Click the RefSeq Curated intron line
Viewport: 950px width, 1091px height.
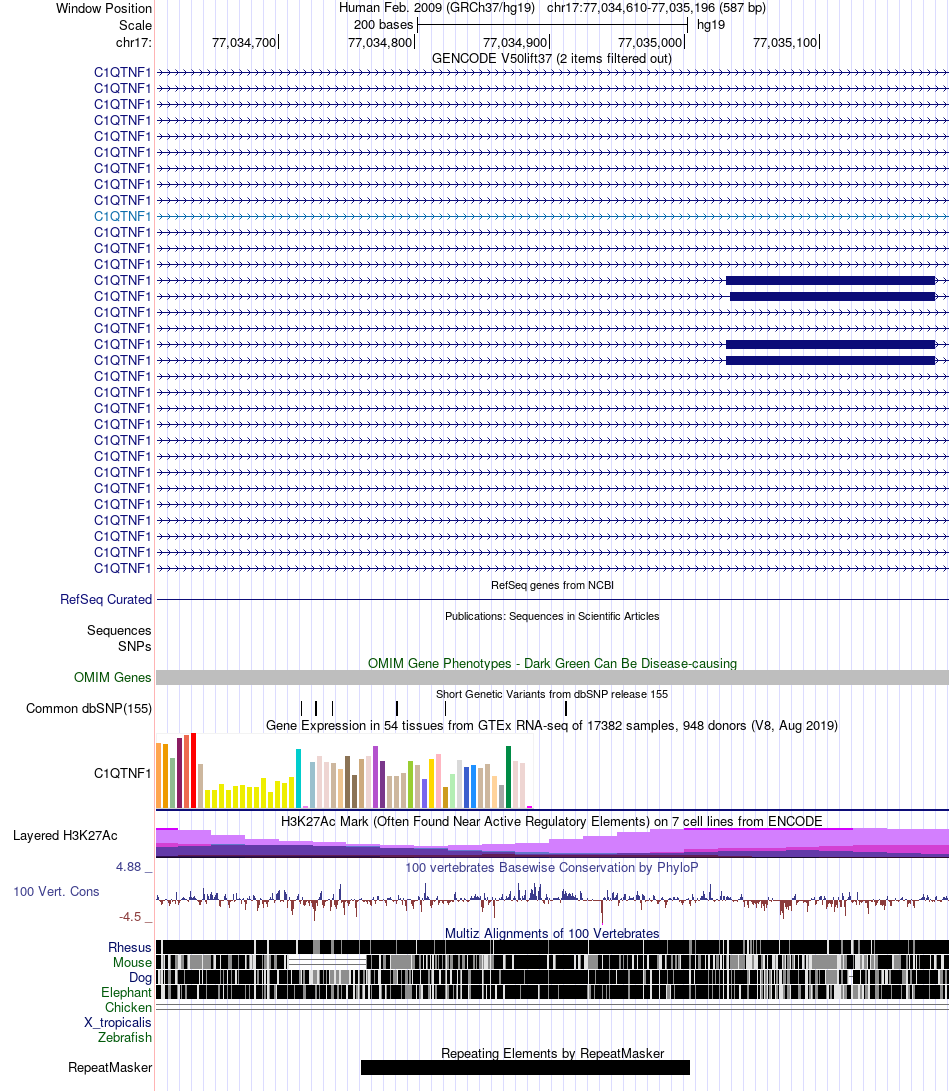[553, 599]
